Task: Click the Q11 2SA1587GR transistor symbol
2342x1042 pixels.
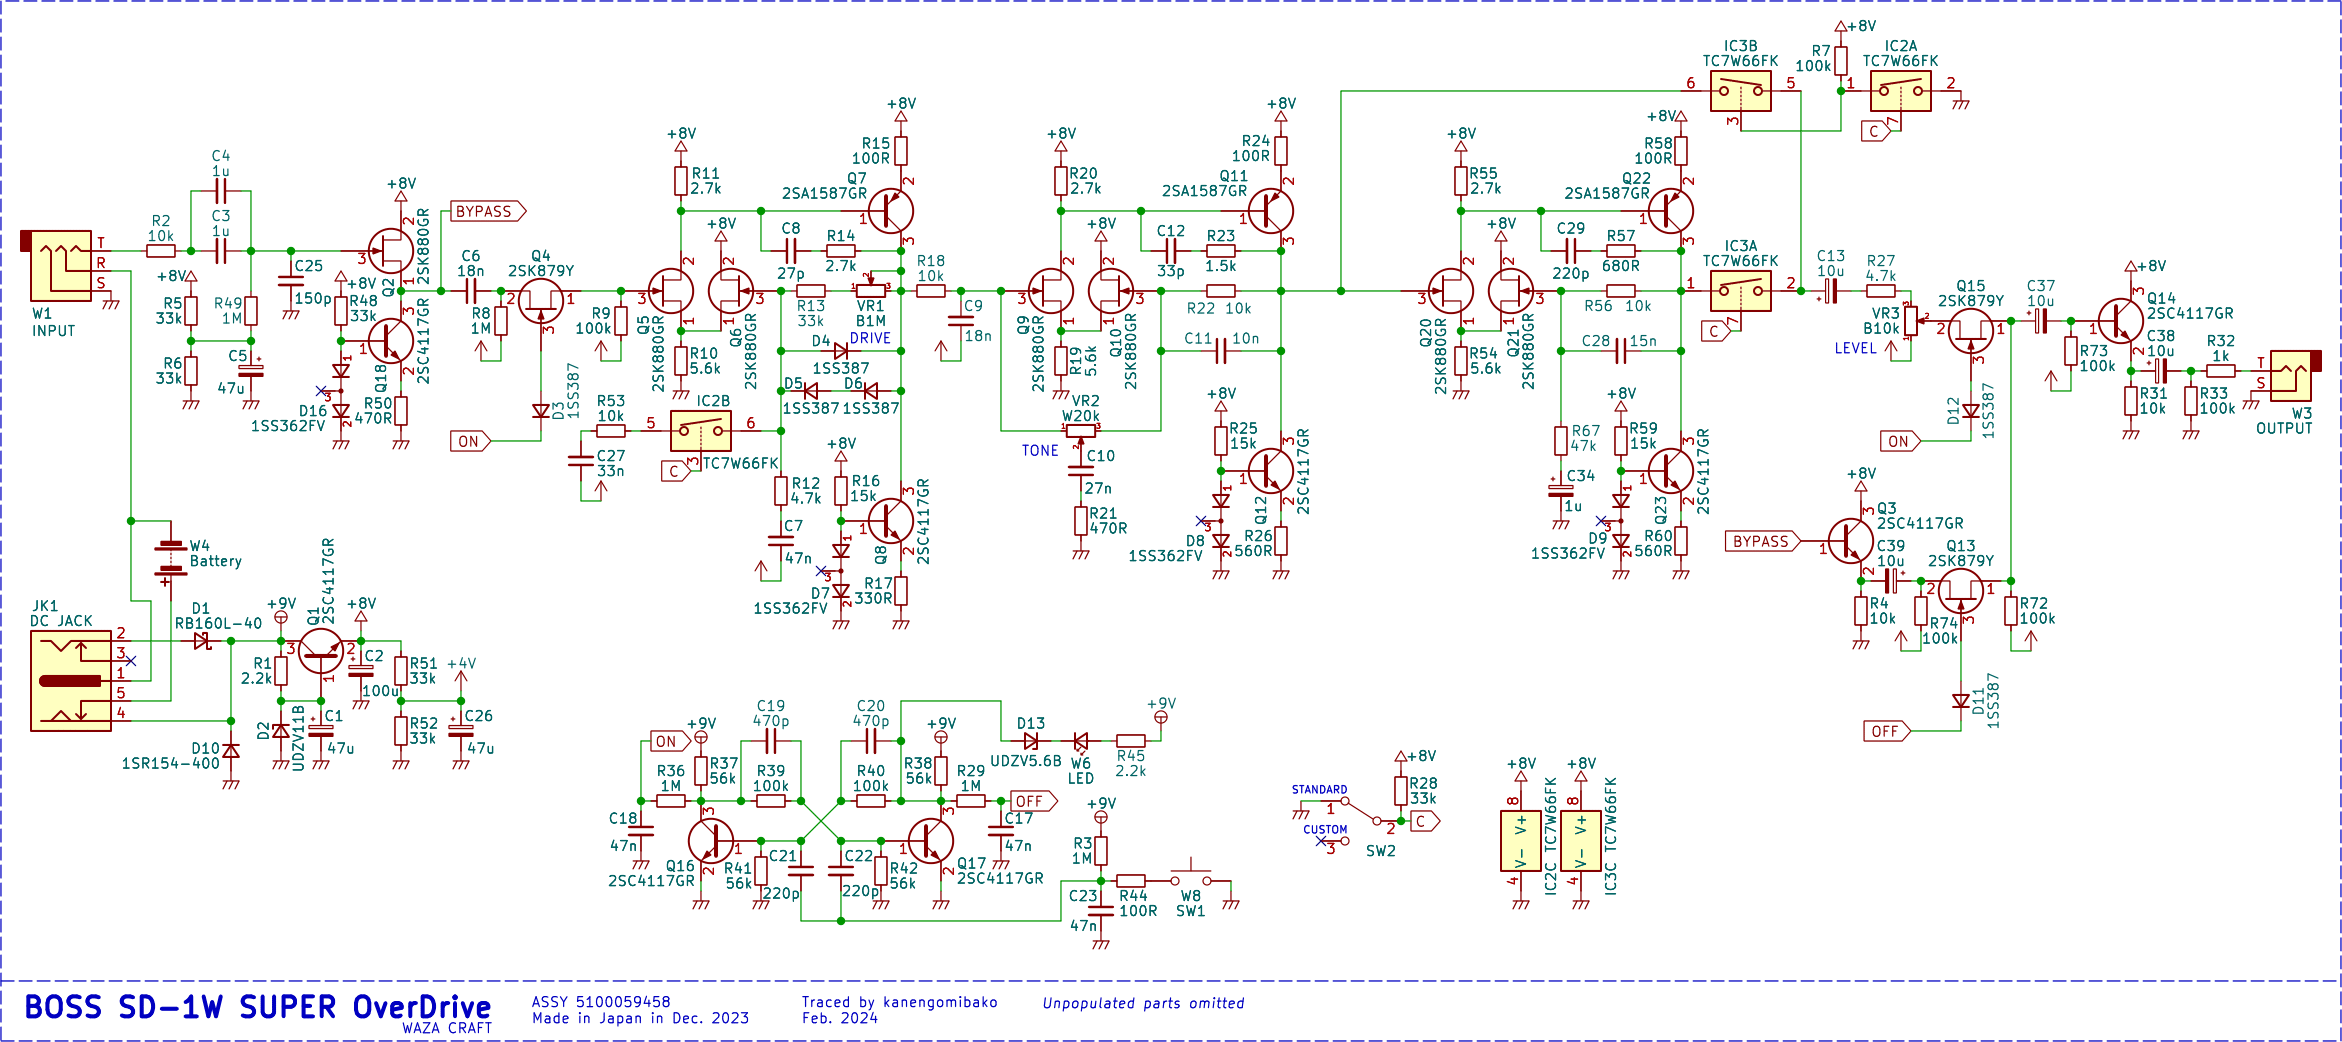Action: [x=1271, y=211]
